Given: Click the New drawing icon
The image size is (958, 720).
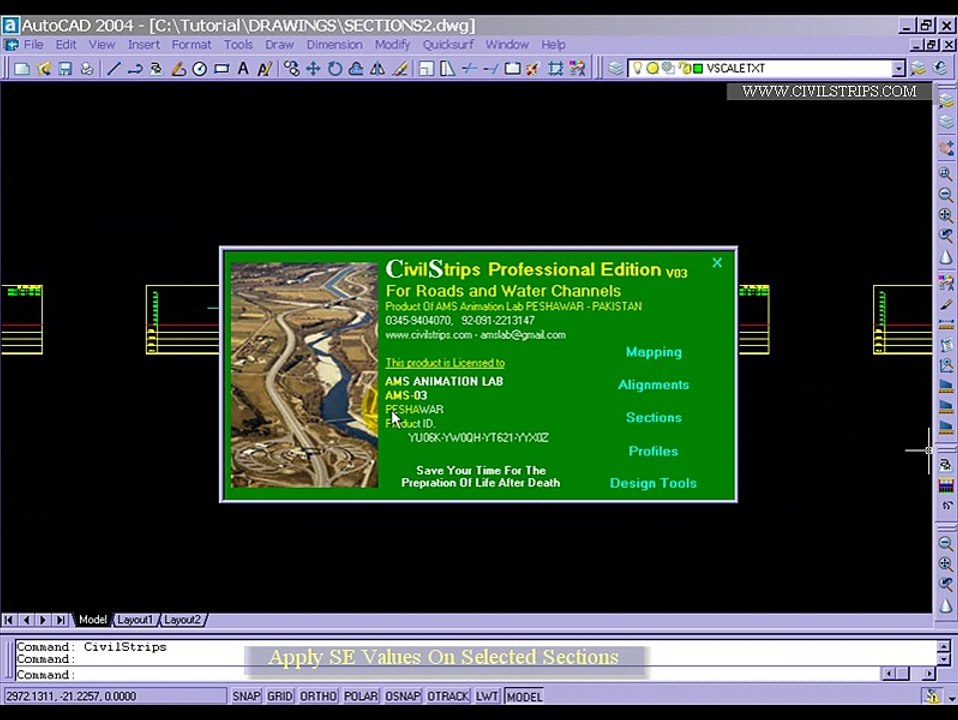Looking at the screenshot, I should [22, 68].
